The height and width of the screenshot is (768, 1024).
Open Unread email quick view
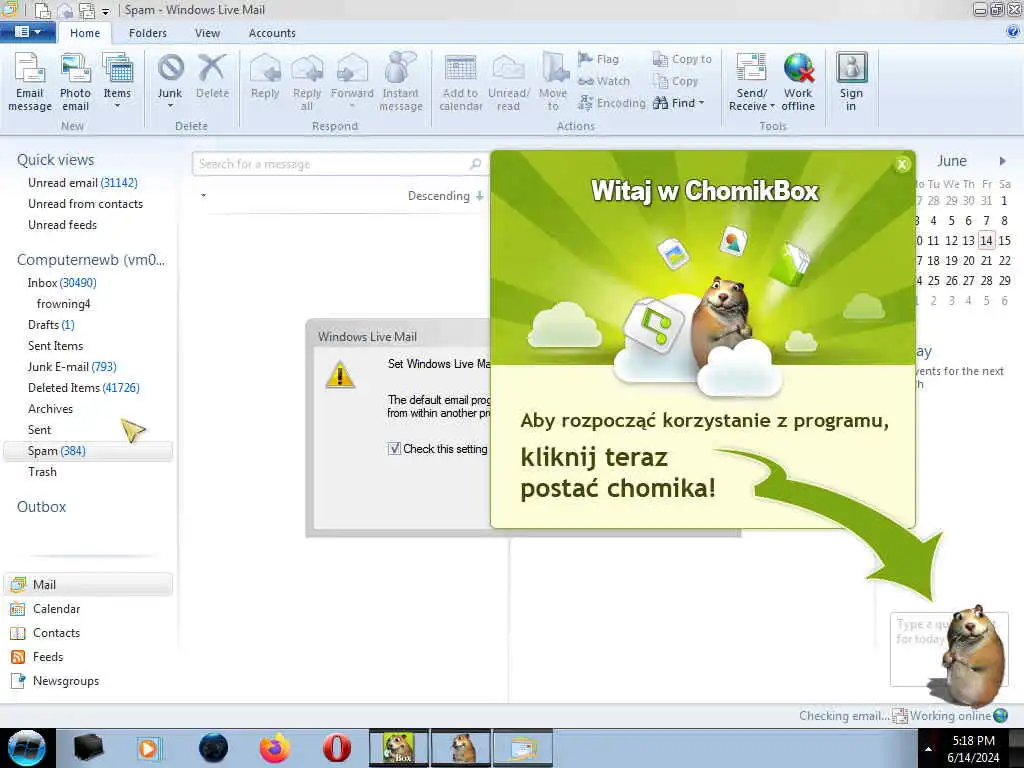(83, 183)
